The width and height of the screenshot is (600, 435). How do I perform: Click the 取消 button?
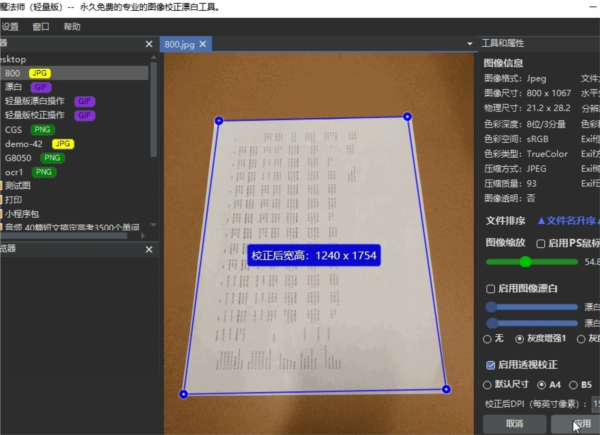(515, 424)
